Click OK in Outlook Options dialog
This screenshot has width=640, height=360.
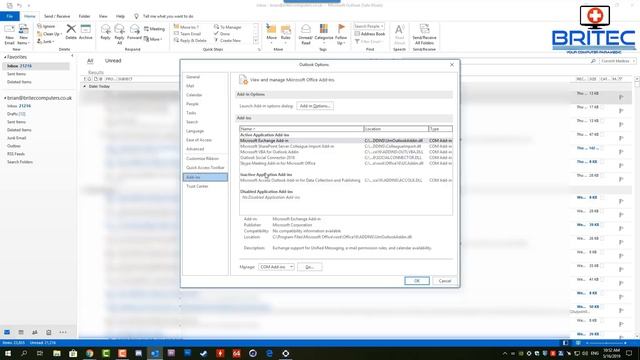tap(417, 281)
